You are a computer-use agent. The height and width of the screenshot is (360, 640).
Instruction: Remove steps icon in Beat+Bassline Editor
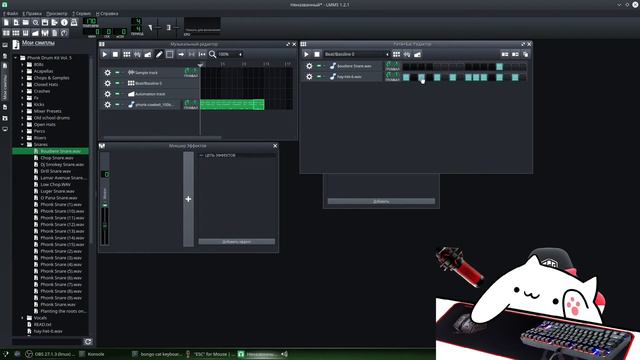pos(505,54)
